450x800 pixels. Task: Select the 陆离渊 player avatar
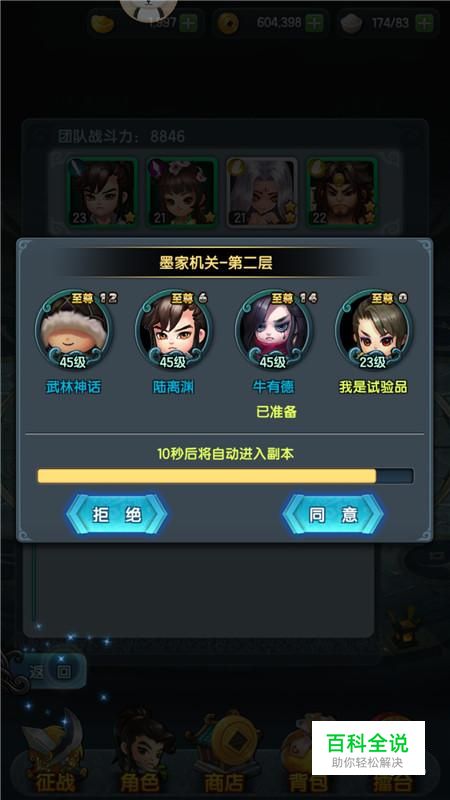(173, 329)
